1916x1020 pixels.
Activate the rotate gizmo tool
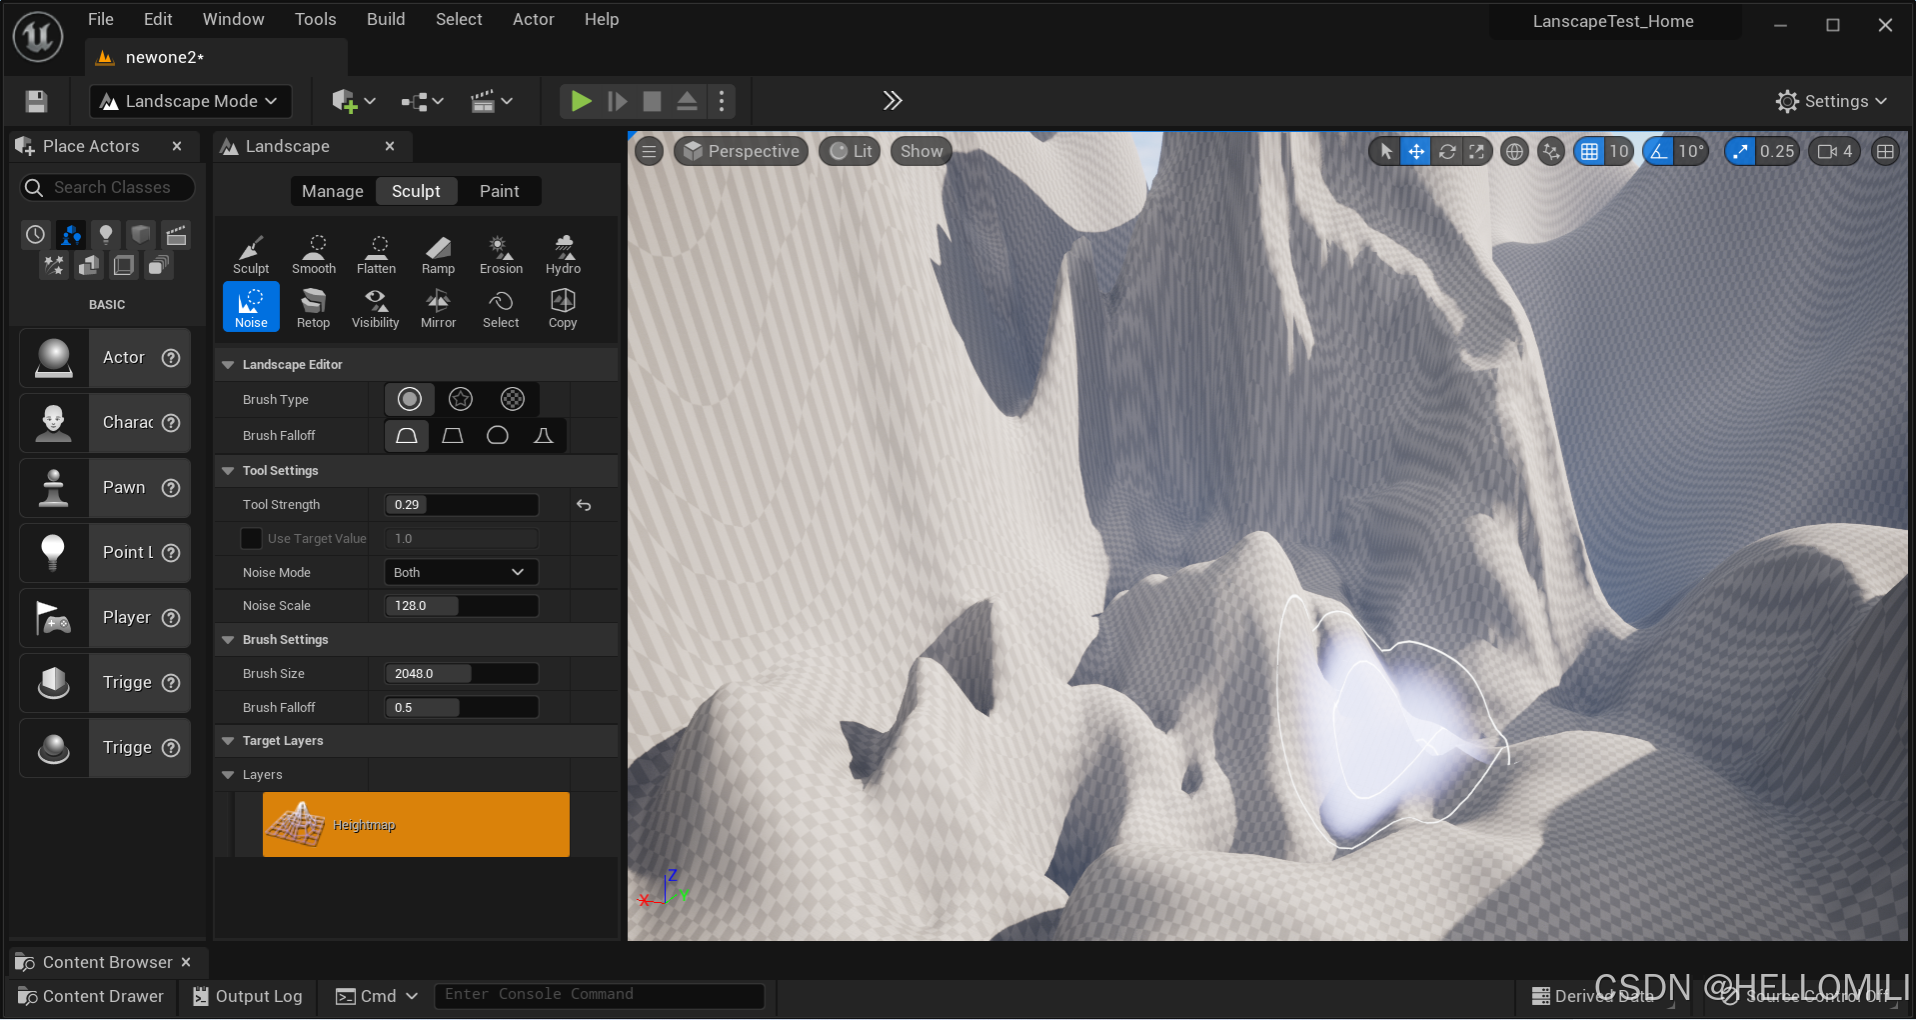[1447, 152]
